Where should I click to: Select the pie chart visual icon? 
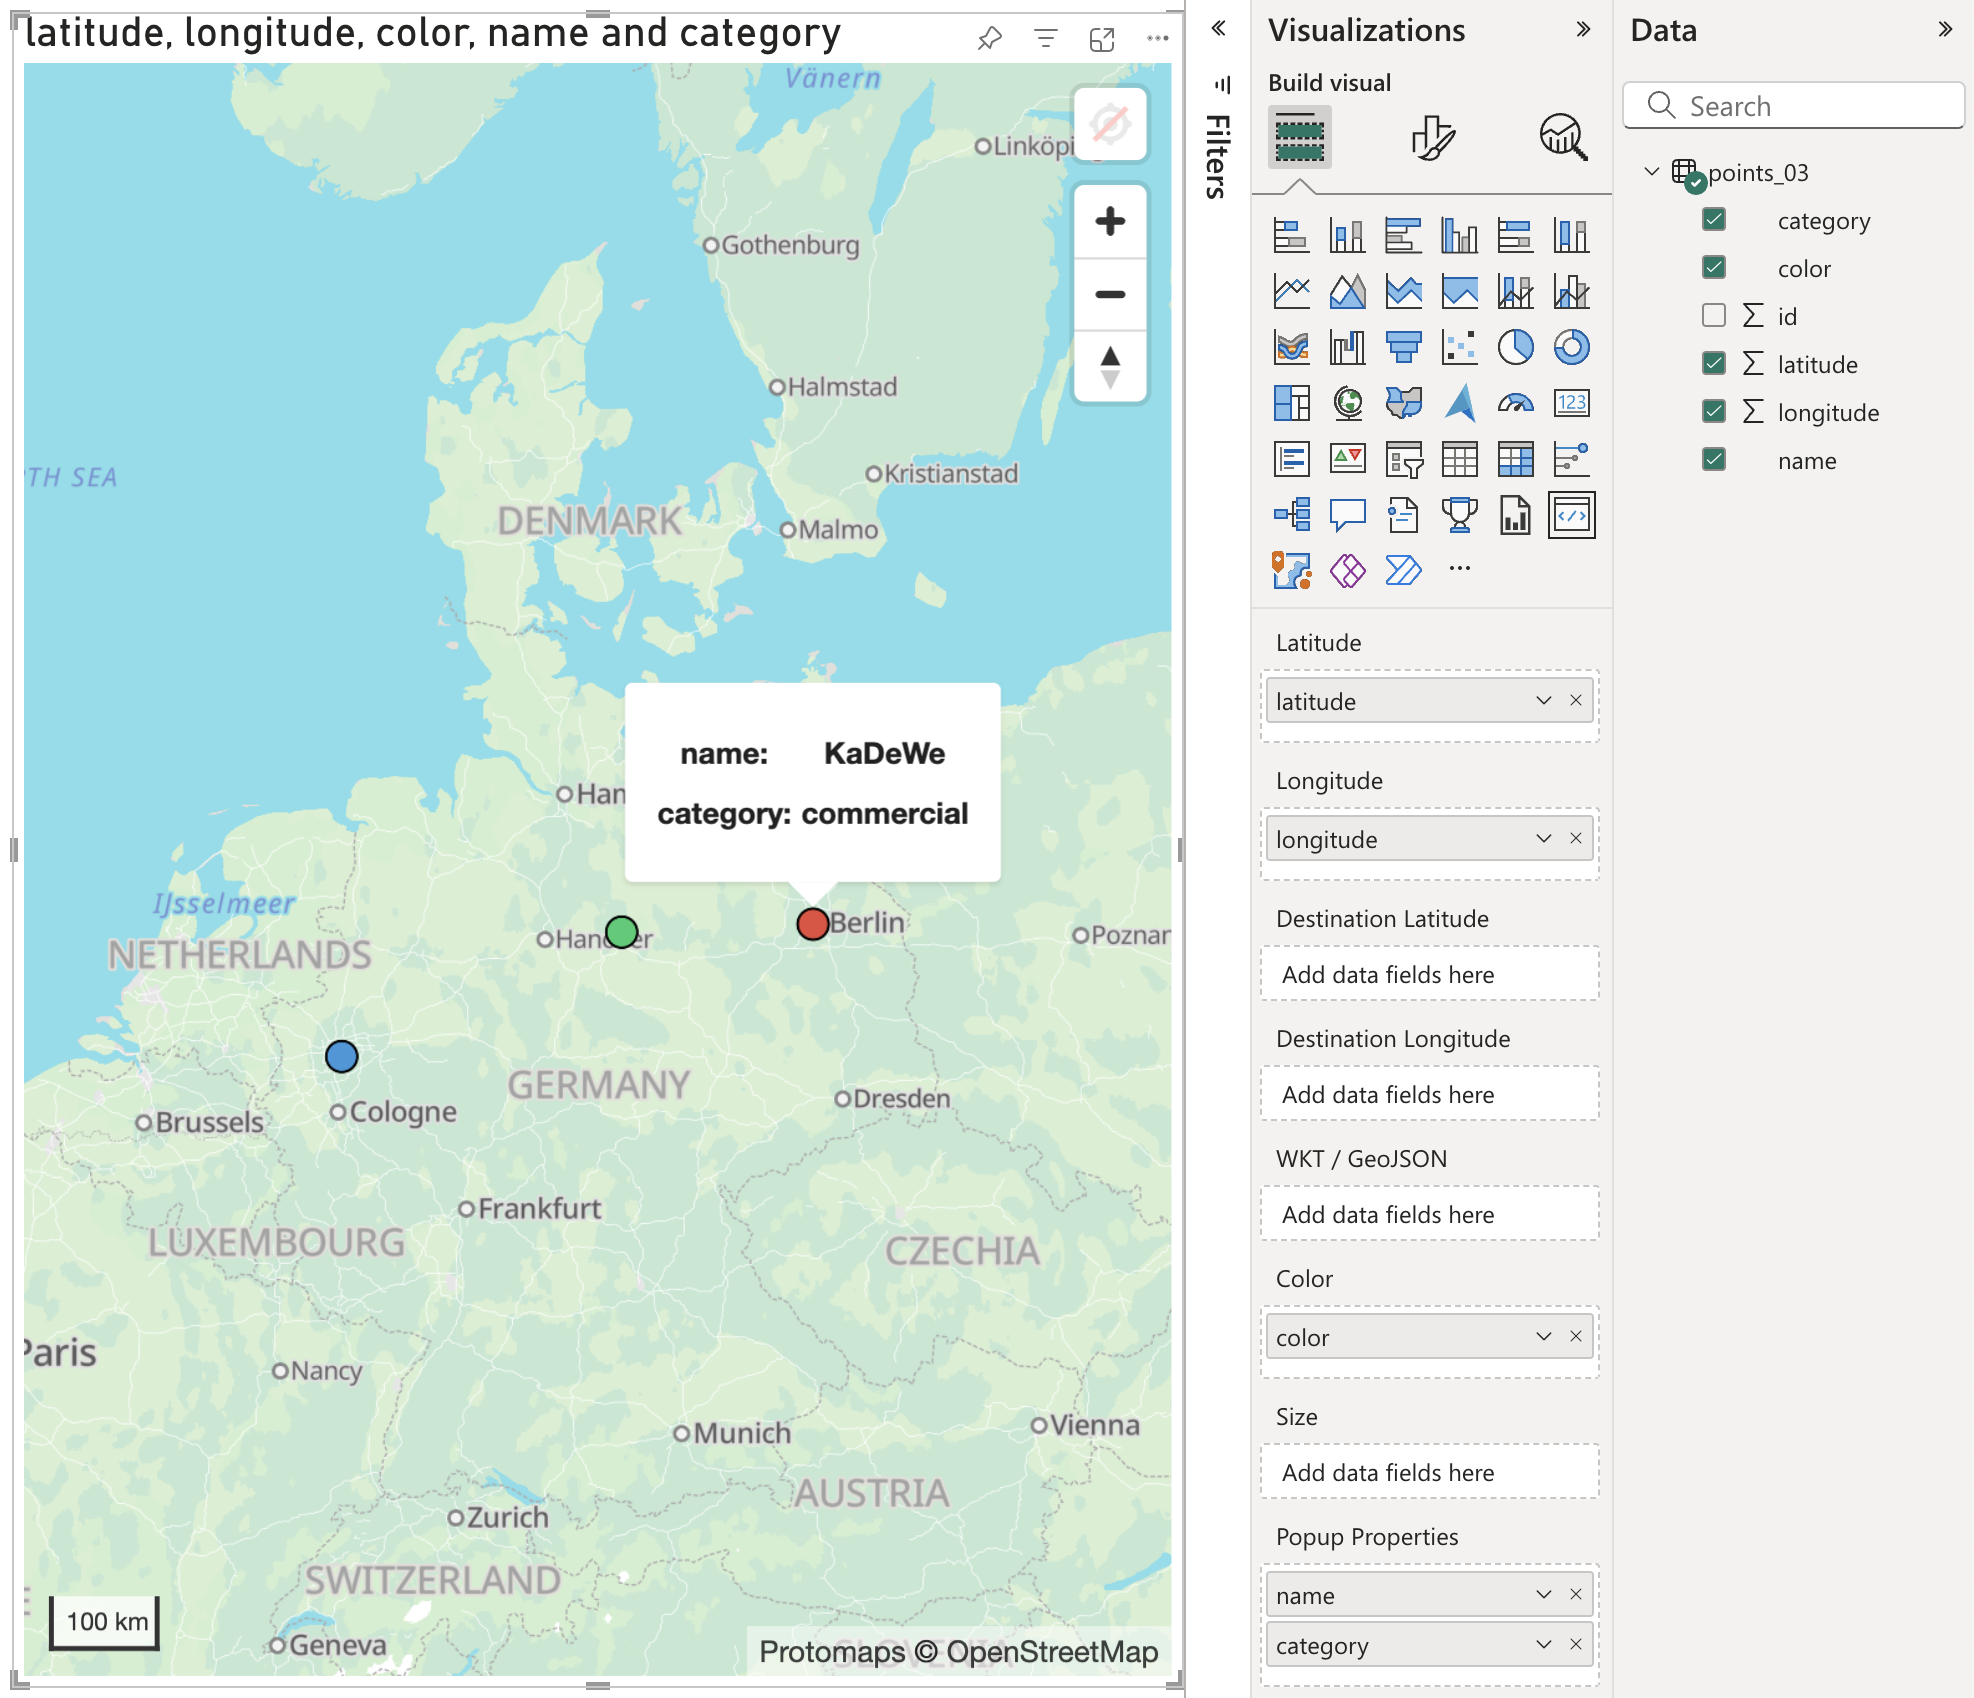[1515, 347]
